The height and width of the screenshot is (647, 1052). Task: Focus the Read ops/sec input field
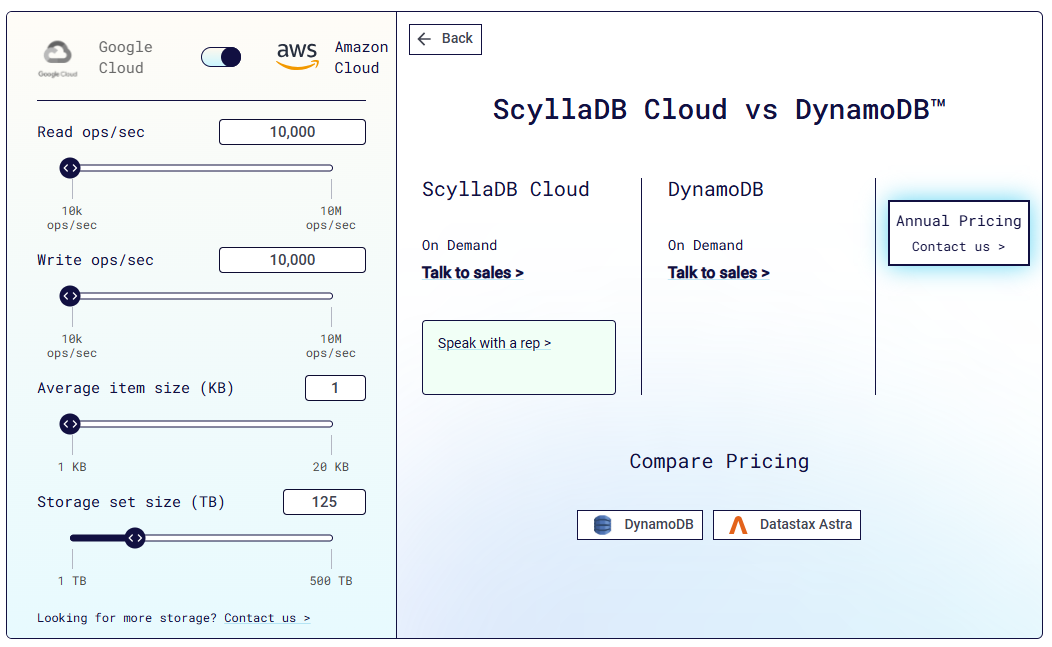[293, 132]
